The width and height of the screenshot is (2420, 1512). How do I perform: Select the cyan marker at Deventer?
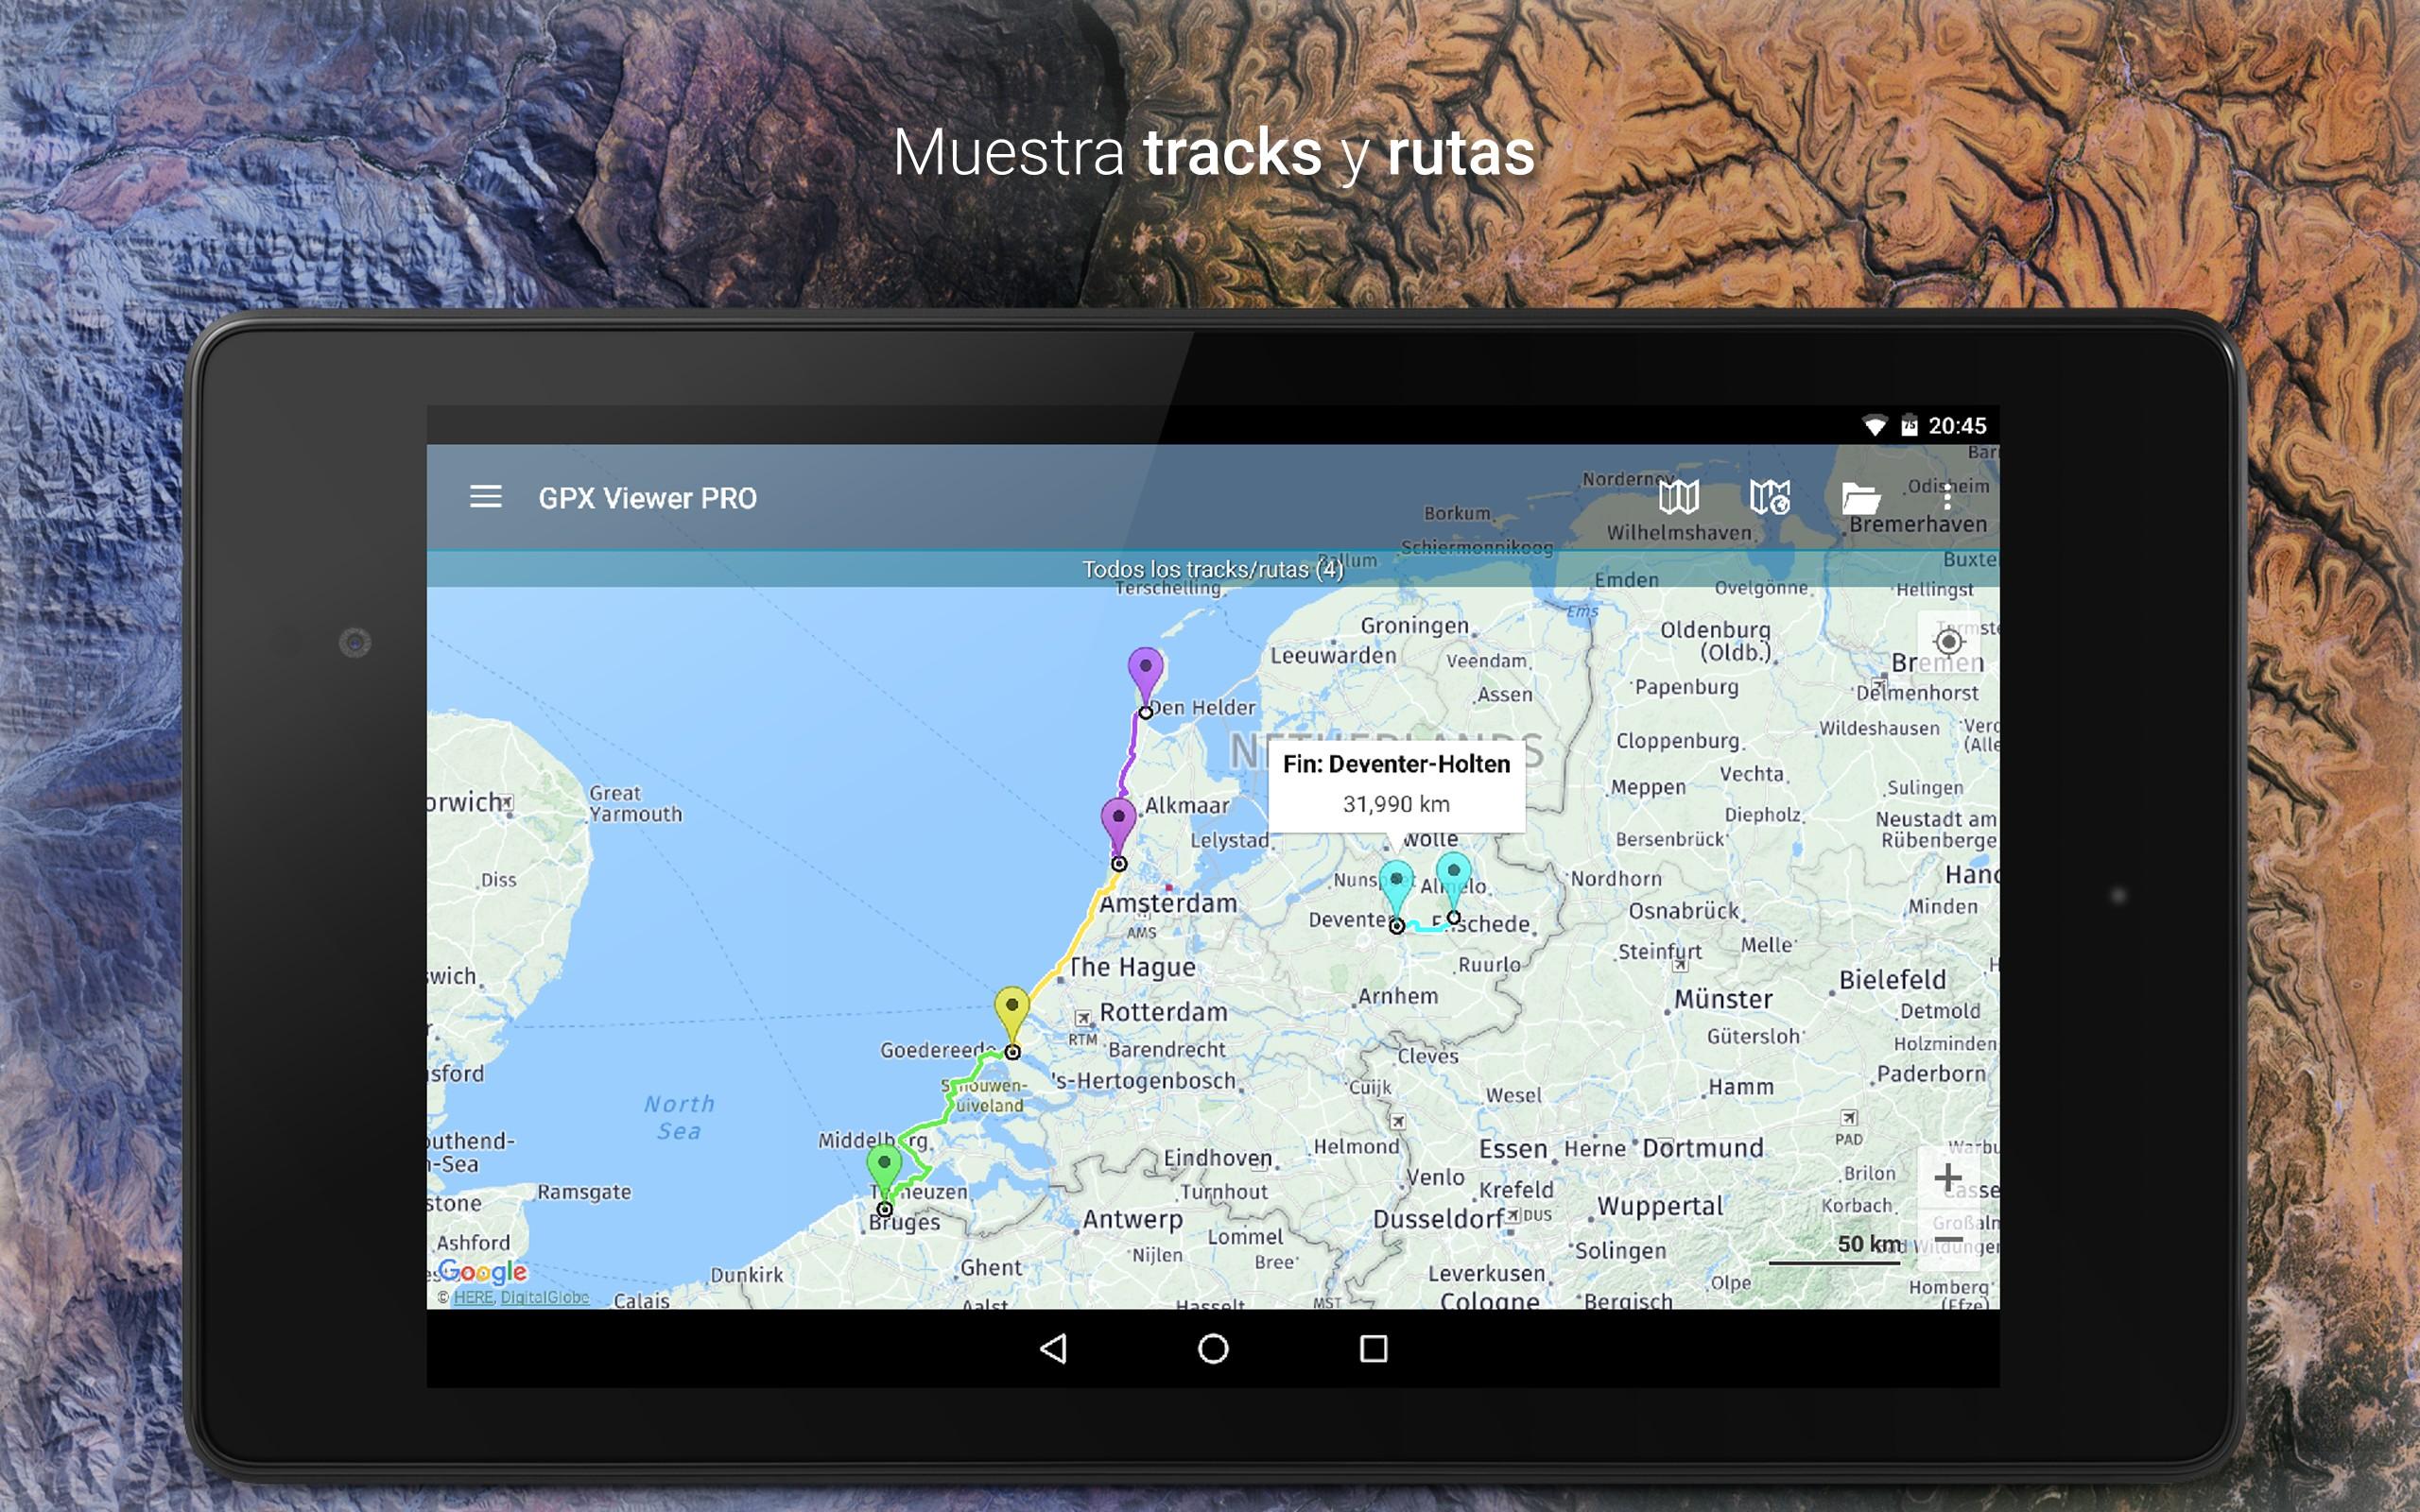pos(1396,891)
